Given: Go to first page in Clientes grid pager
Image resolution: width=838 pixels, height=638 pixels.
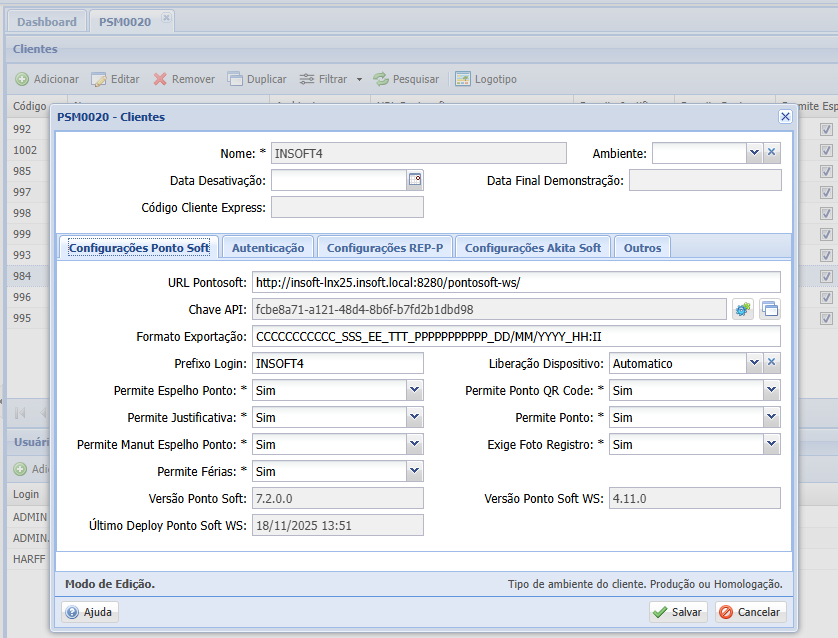Looking at the screenshot, I should point(20,413).
